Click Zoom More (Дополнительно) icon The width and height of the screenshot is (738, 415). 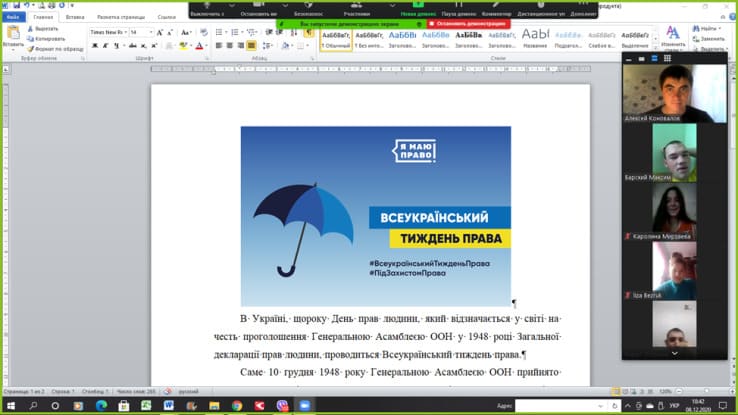(x=583, y=5)
